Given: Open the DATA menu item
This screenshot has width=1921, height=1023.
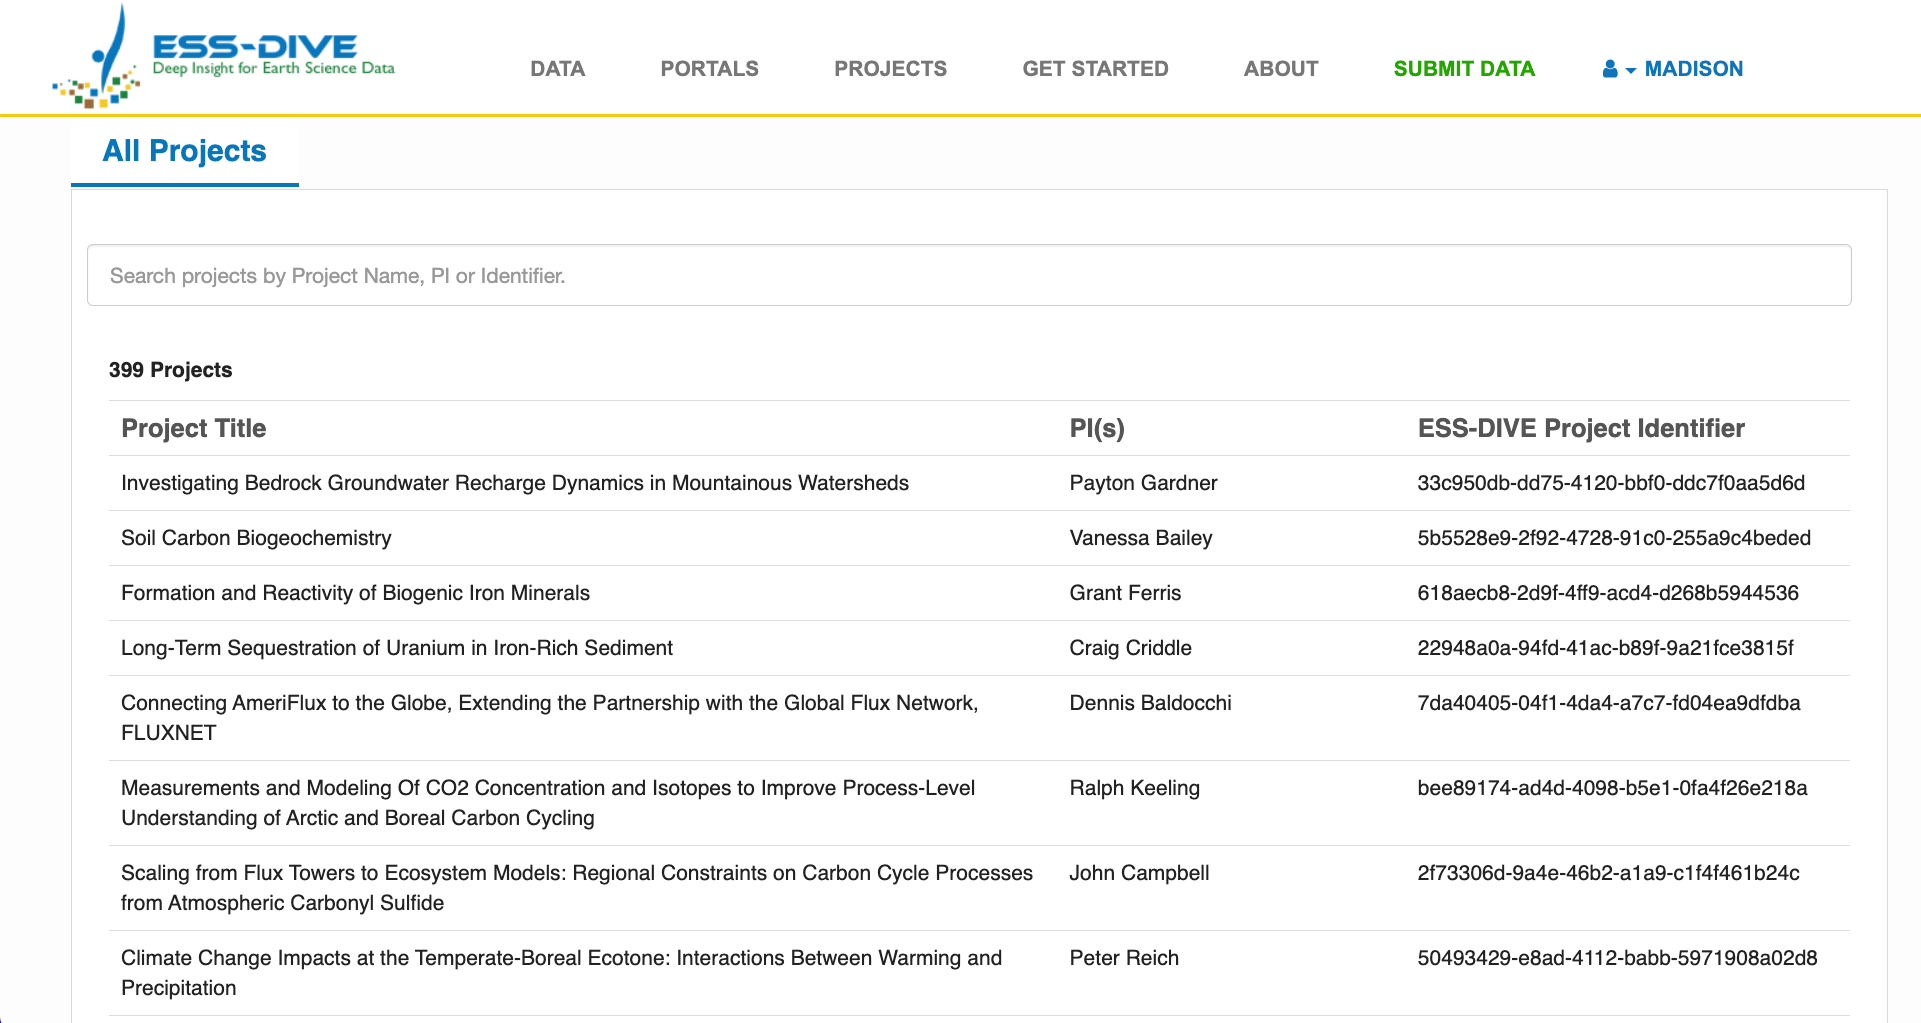Looking at the screenshot, I should (x=557, y=69).
